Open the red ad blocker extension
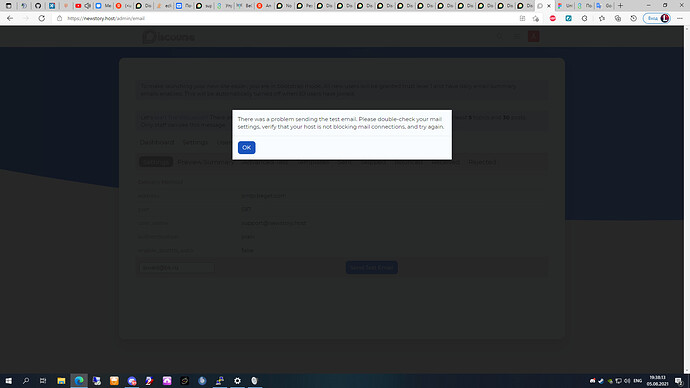Image resolution: width=690 pixels, height=388 pixels. click(x=553, y=18)
